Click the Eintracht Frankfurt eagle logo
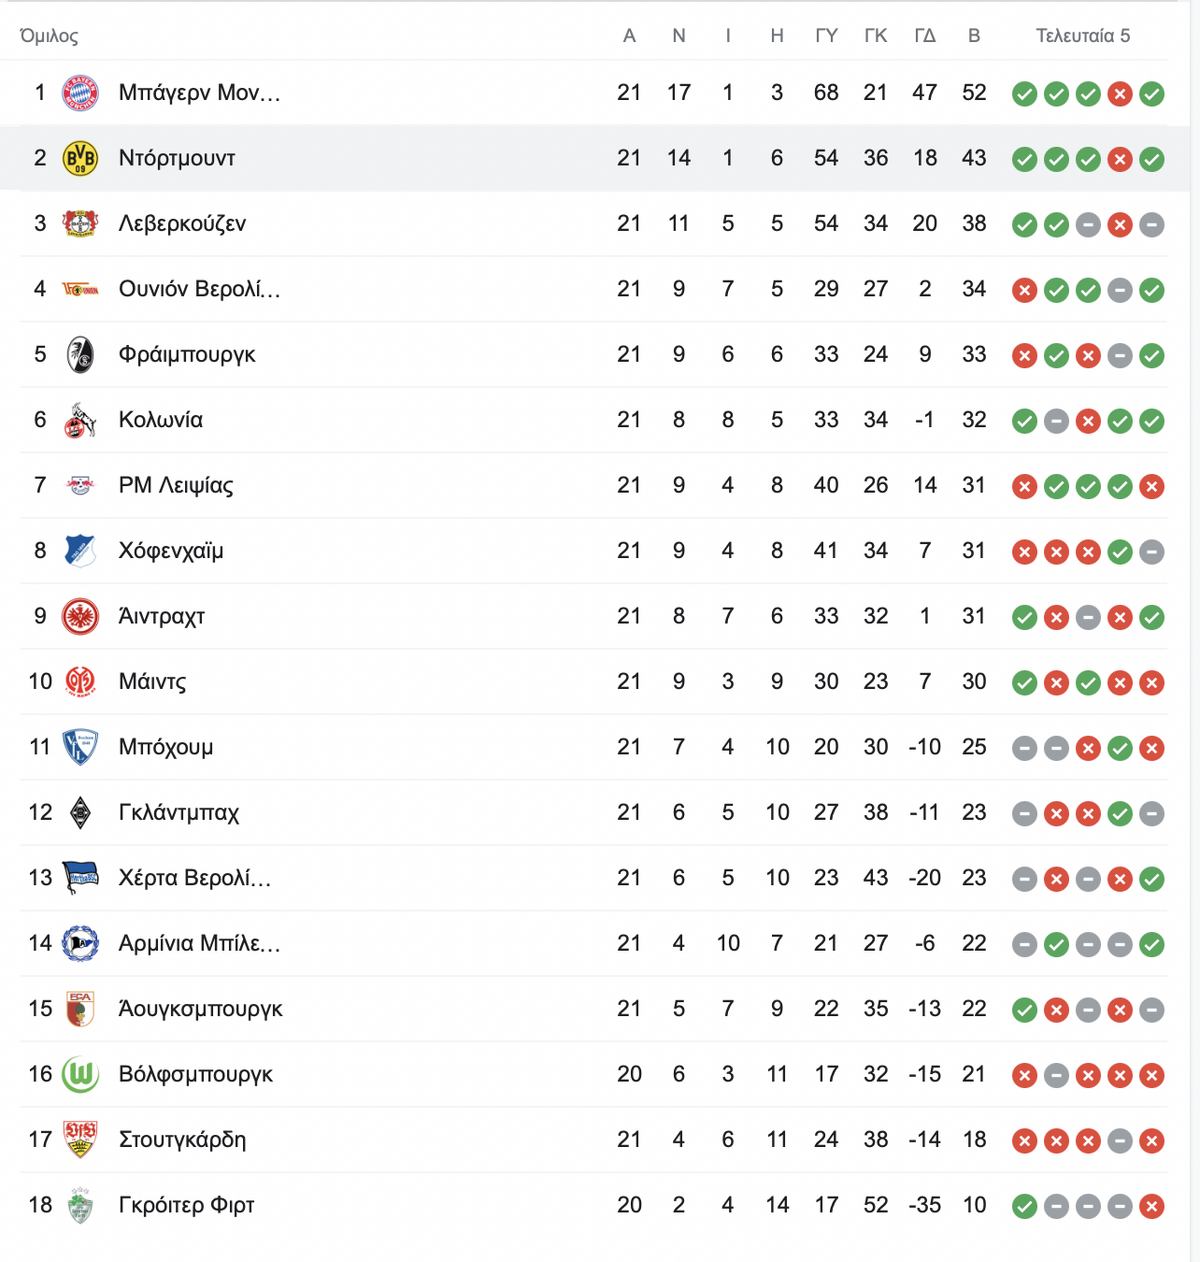The width and height of the screenshot is (1200, 1262). click(x=80, y=616)
